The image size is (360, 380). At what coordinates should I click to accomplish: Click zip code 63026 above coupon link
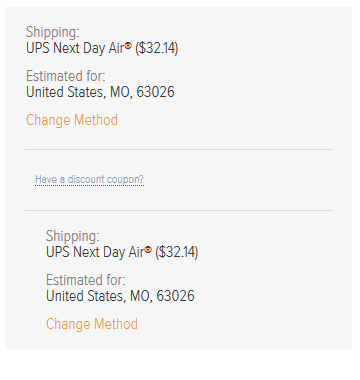tap(155, 92)
